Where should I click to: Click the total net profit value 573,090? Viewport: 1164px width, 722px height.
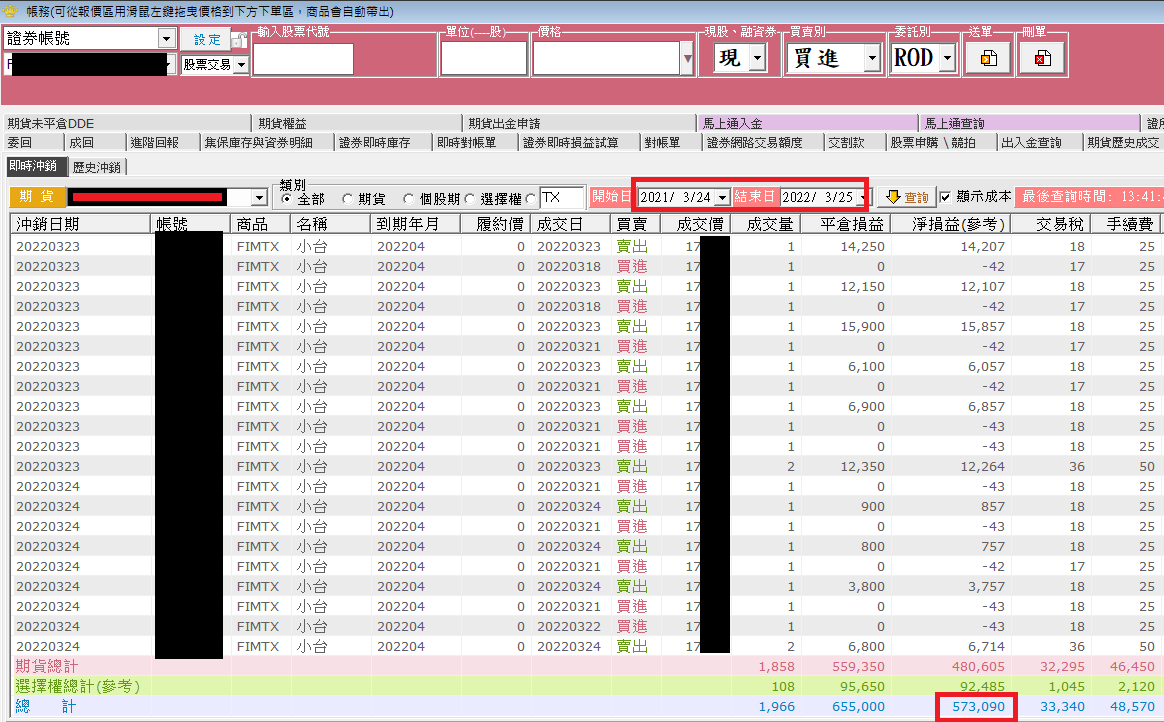click(x=978, y=706)
